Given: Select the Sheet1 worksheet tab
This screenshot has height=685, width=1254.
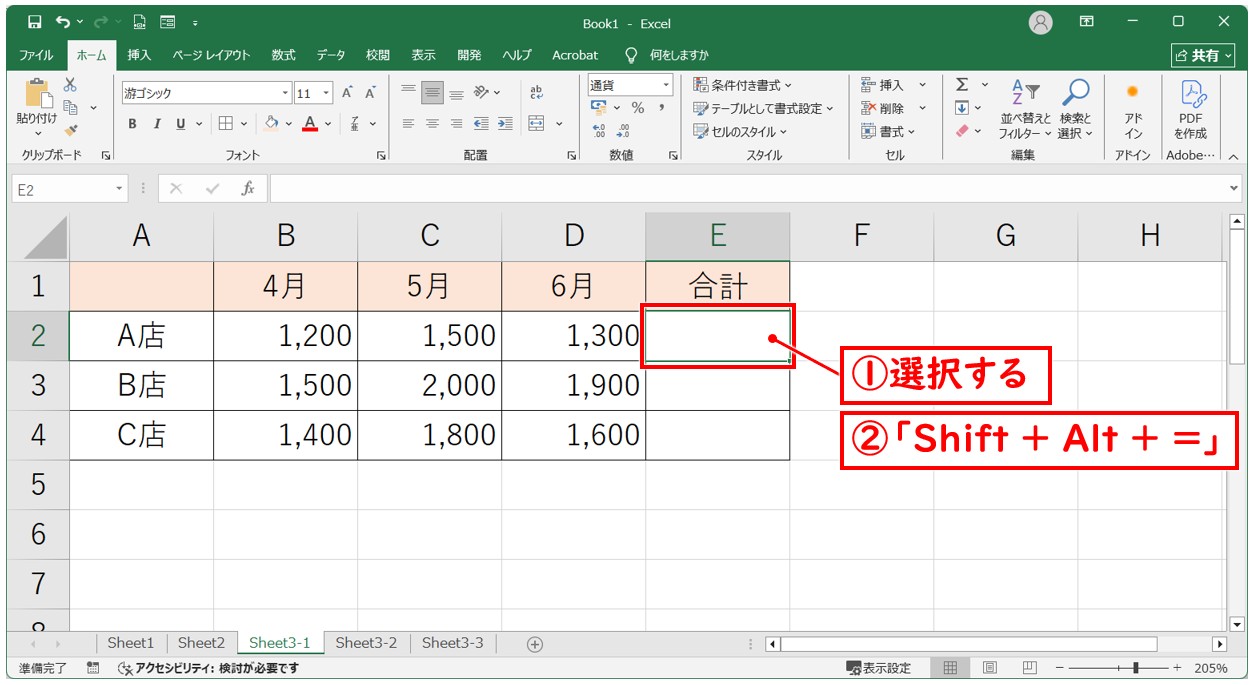Looking at the screenshot, I should (131, 643).
